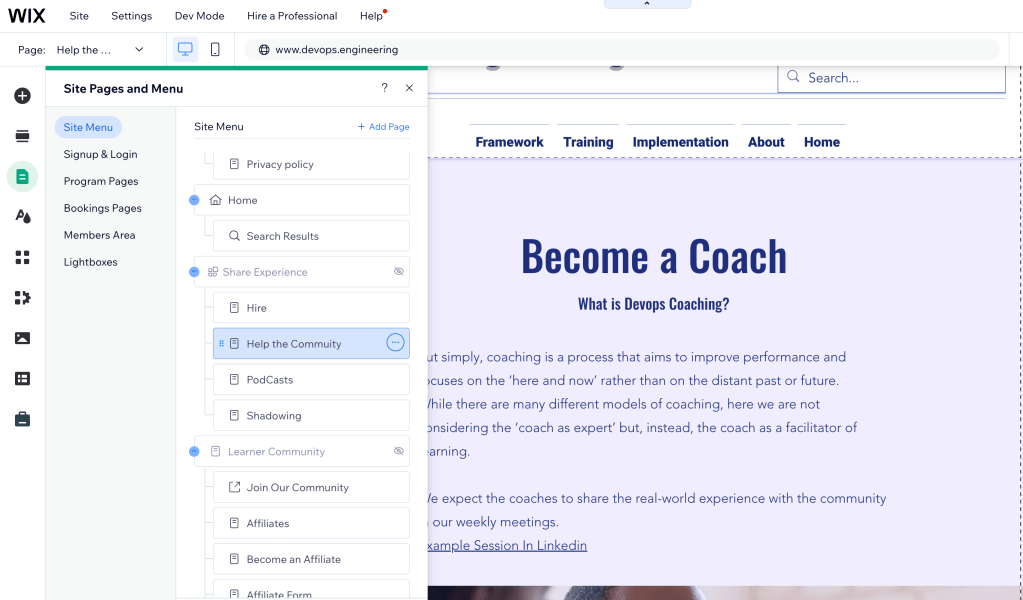Open the Help menu
The height and width of the screenshot is (600, 1023).
(371, 16)
